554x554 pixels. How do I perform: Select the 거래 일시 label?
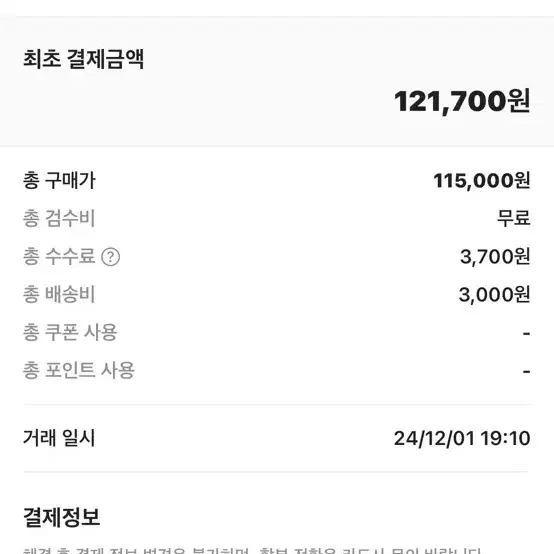[x=59, y=438]
